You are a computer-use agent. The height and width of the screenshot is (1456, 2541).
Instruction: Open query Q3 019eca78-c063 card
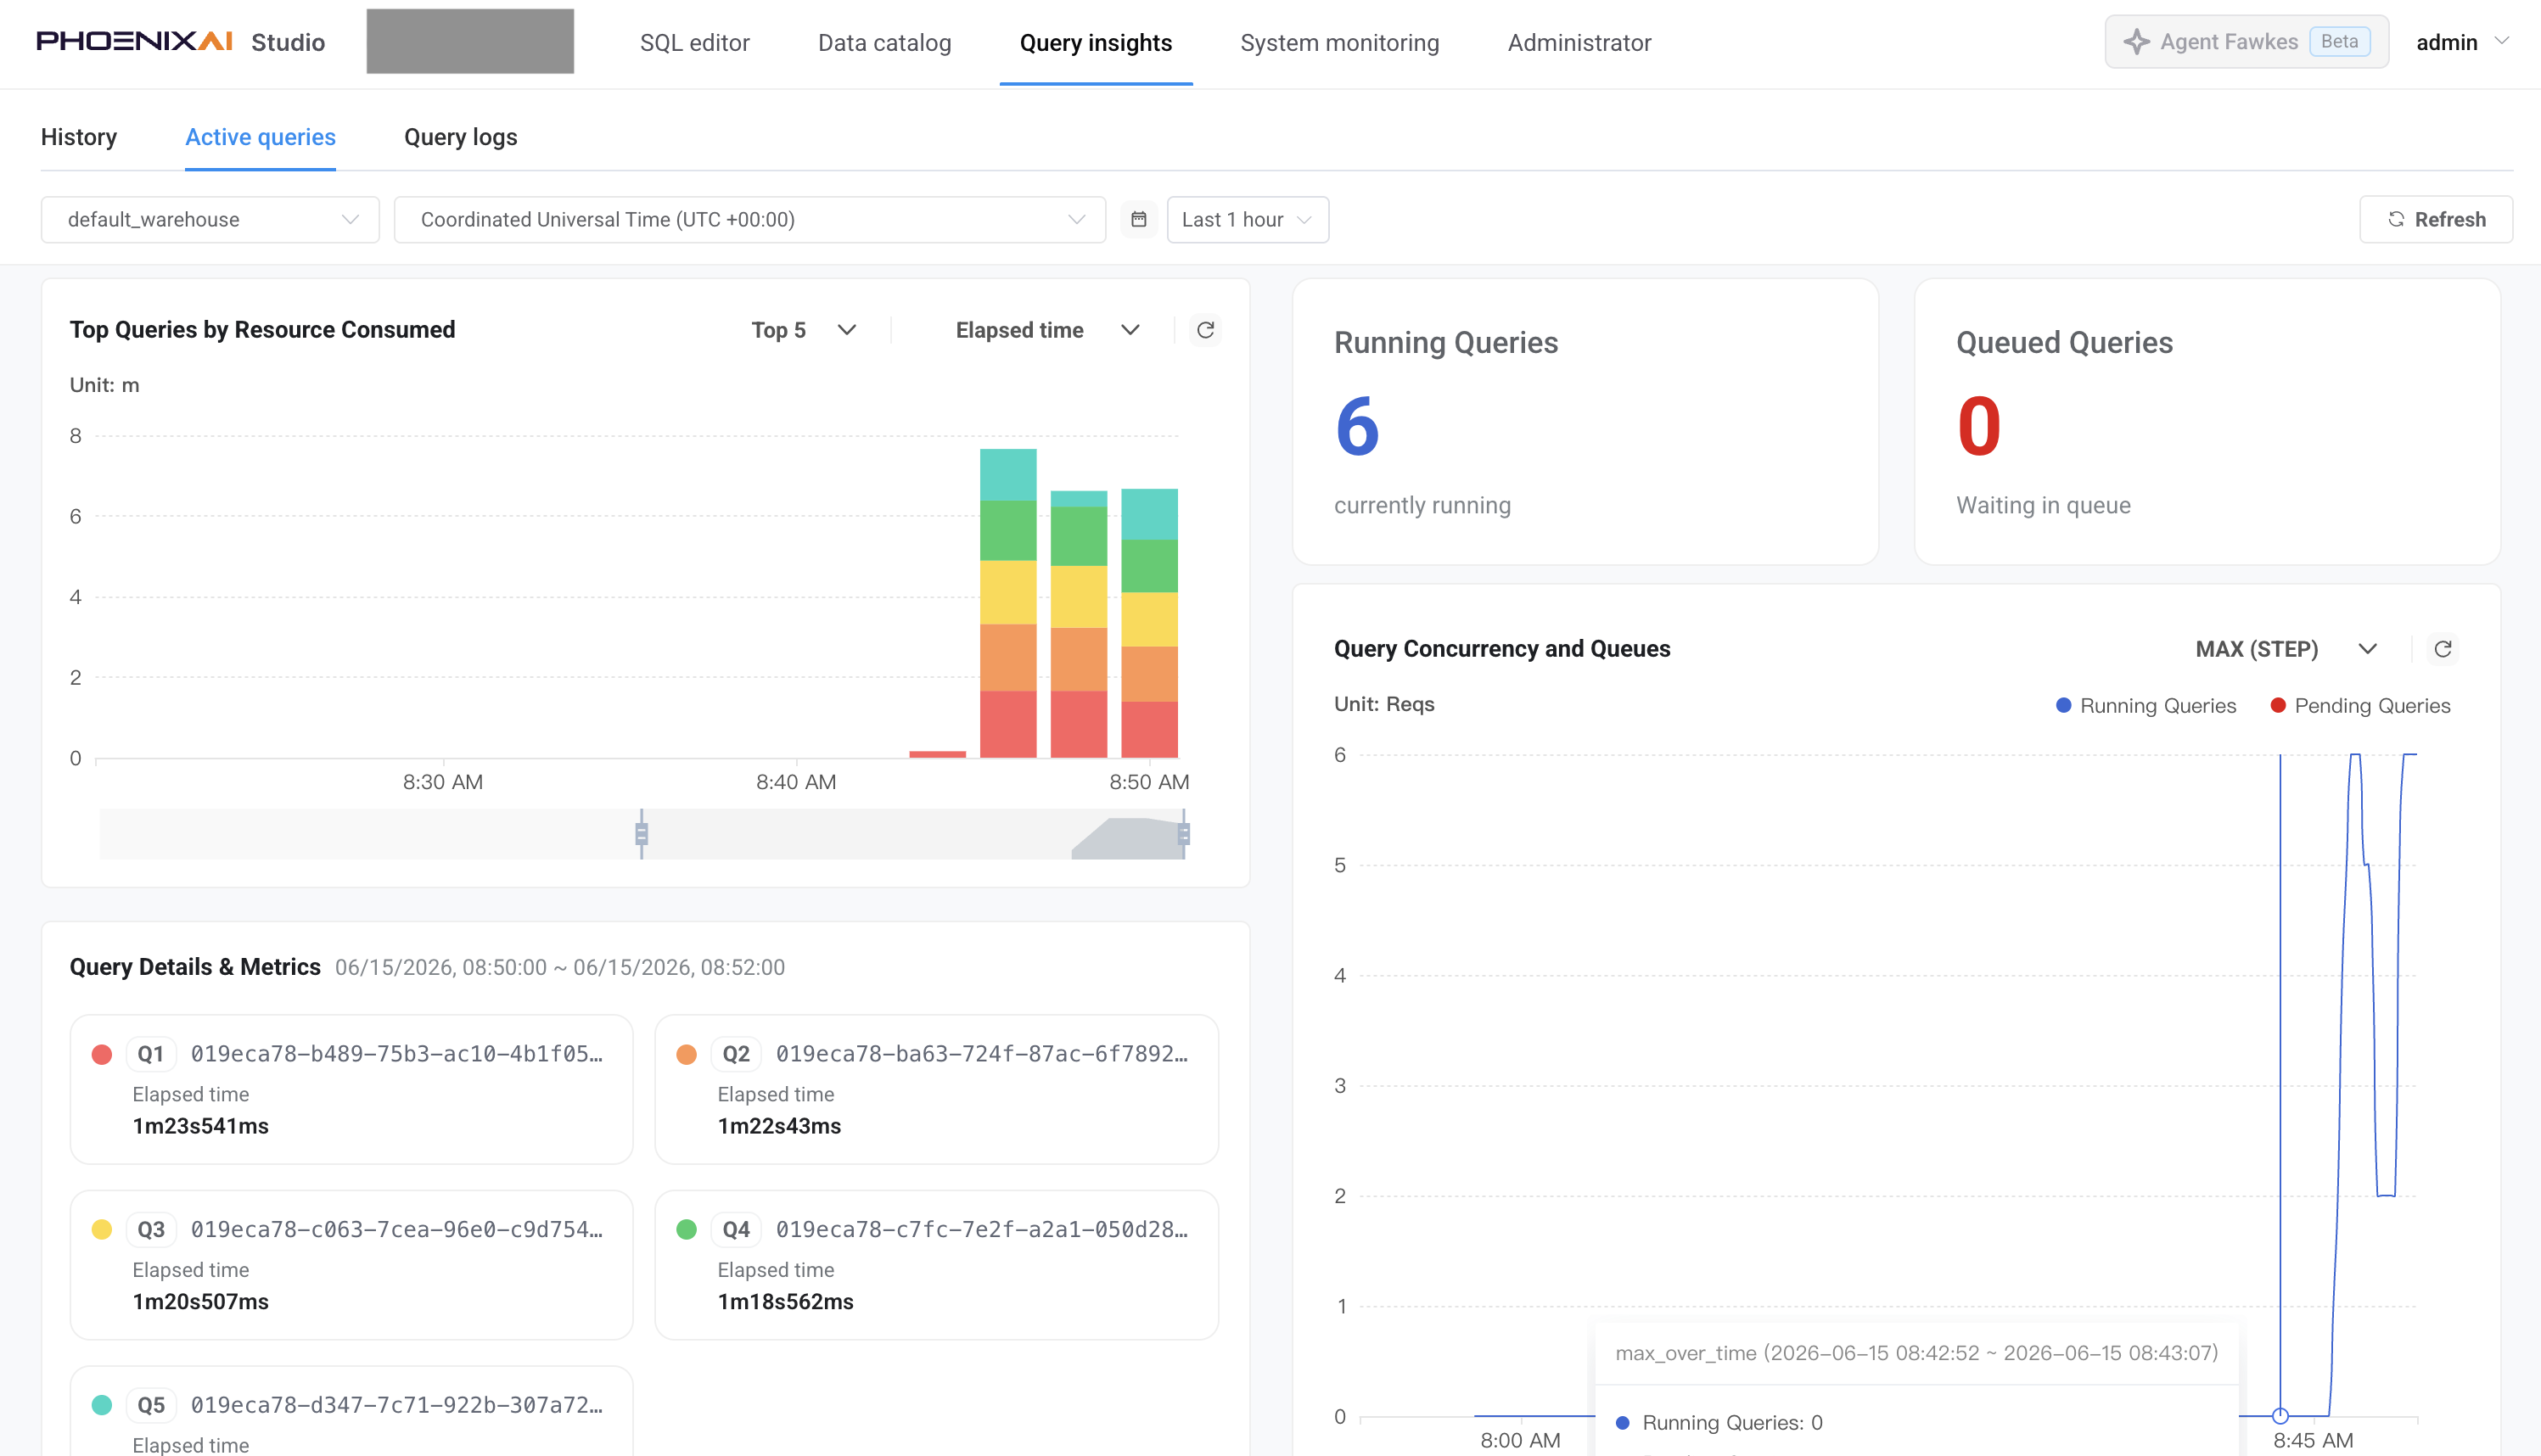pos(351,1265)
